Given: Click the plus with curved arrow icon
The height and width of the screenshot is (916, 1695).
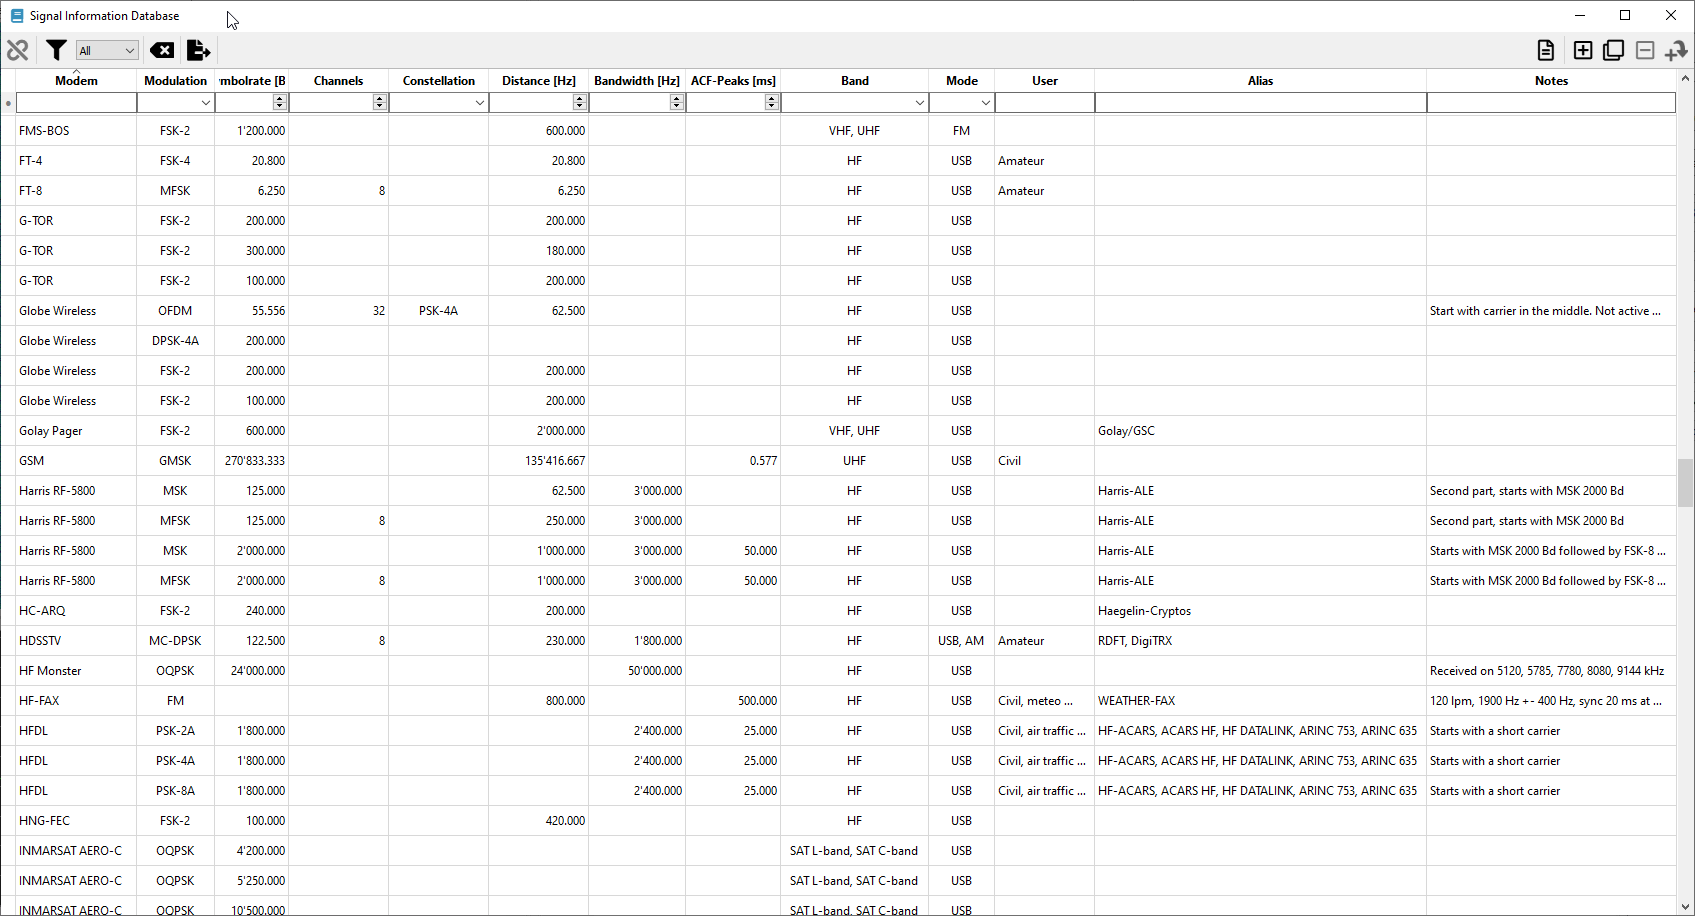Looking at the screenshot, I should pyautogui.click(x=1676, y=50).
